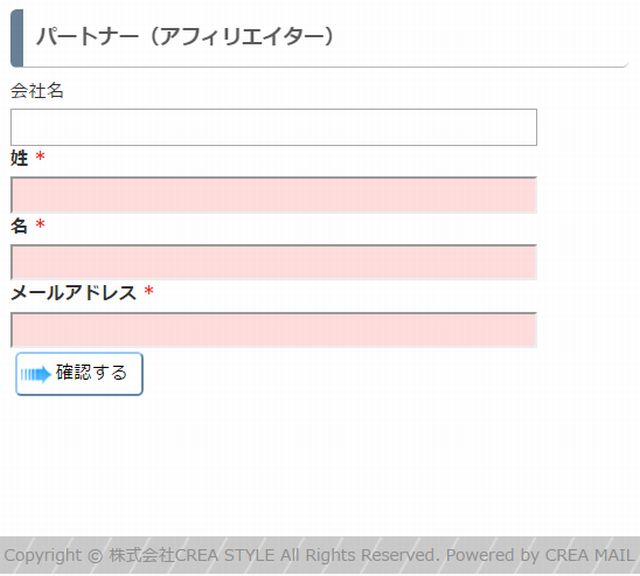Image resolution: width=640 pixels, height=576 pixels.
Task: Click the red asterisk beside メールアドレス
Action: click(149, 291)
